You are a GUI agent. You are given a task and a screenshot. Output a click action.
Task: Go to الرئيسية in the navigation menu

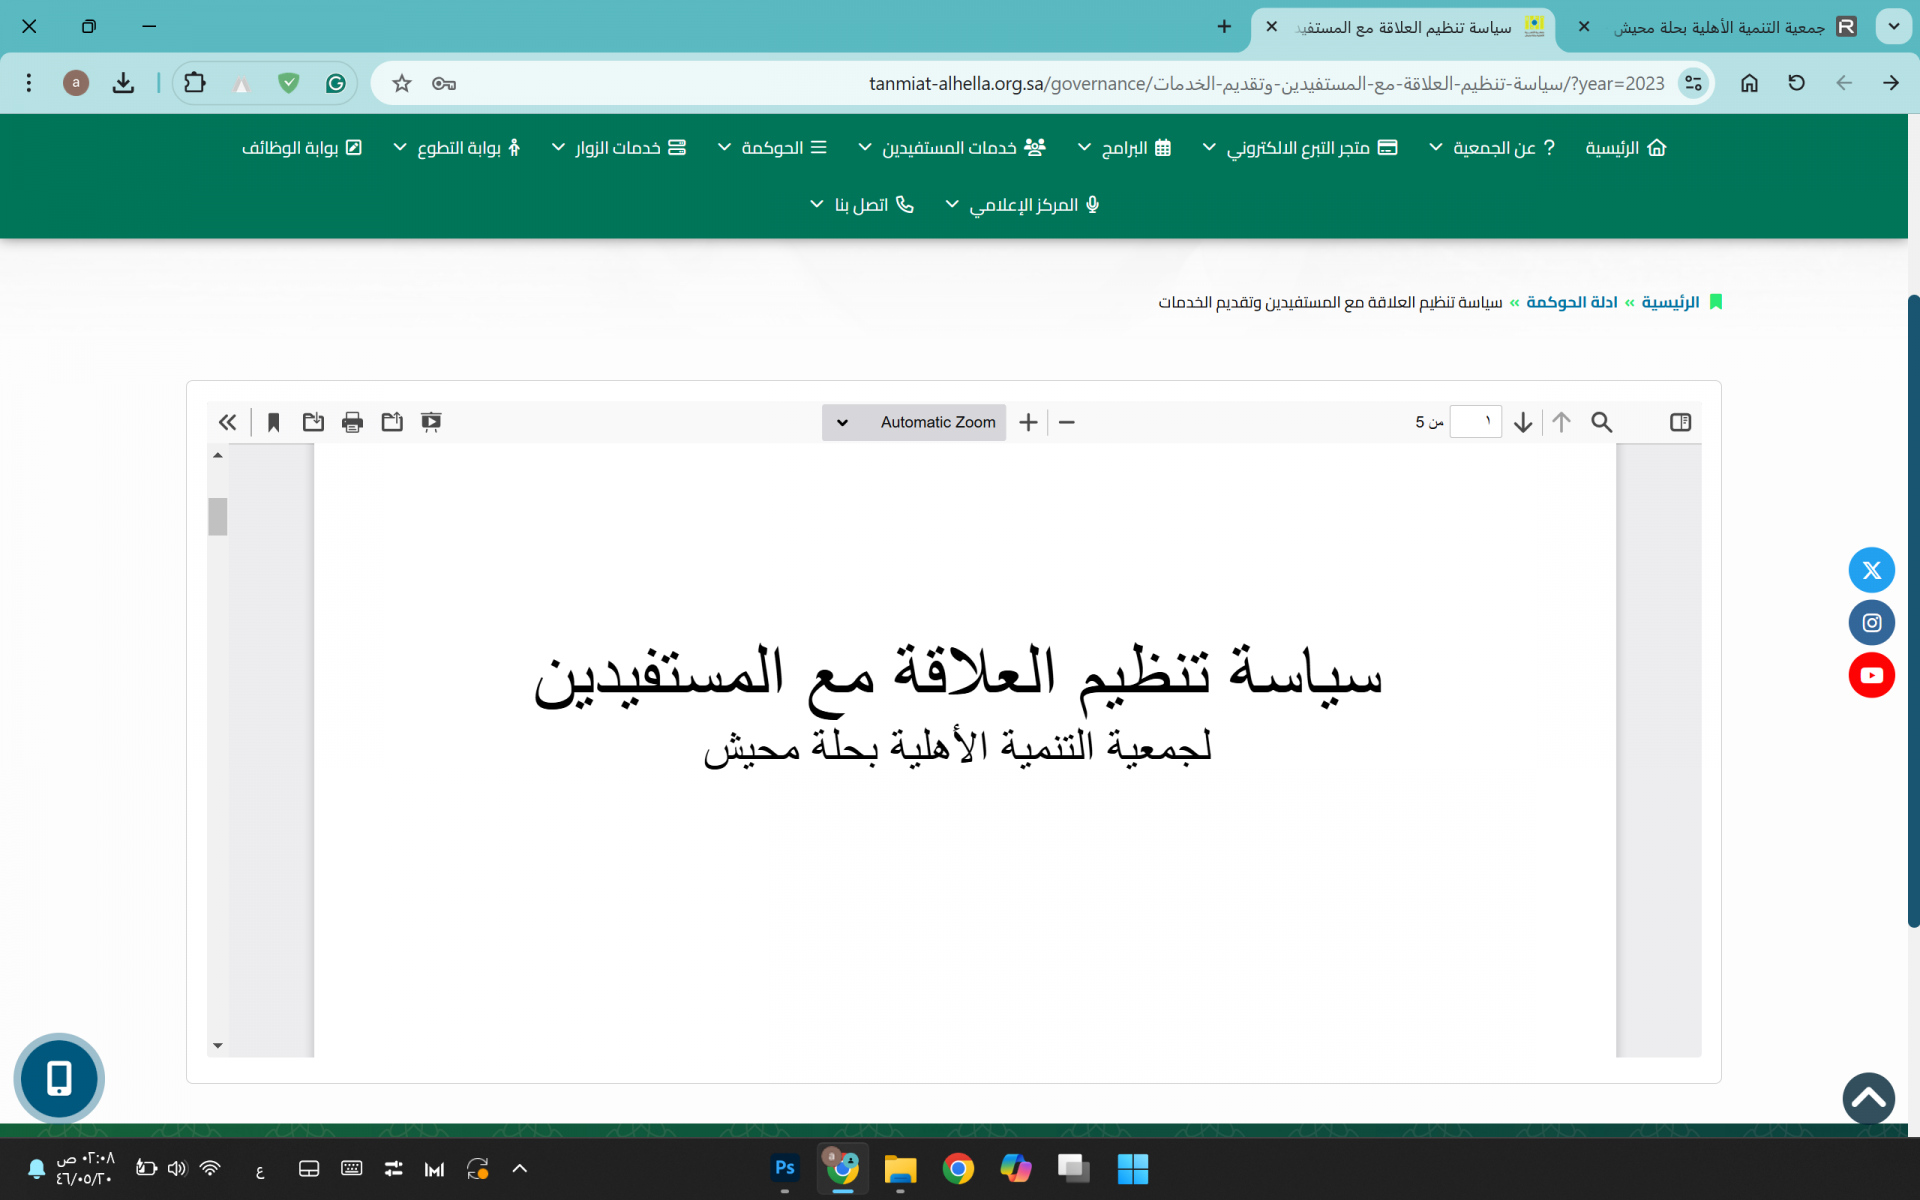point(1626,148)
